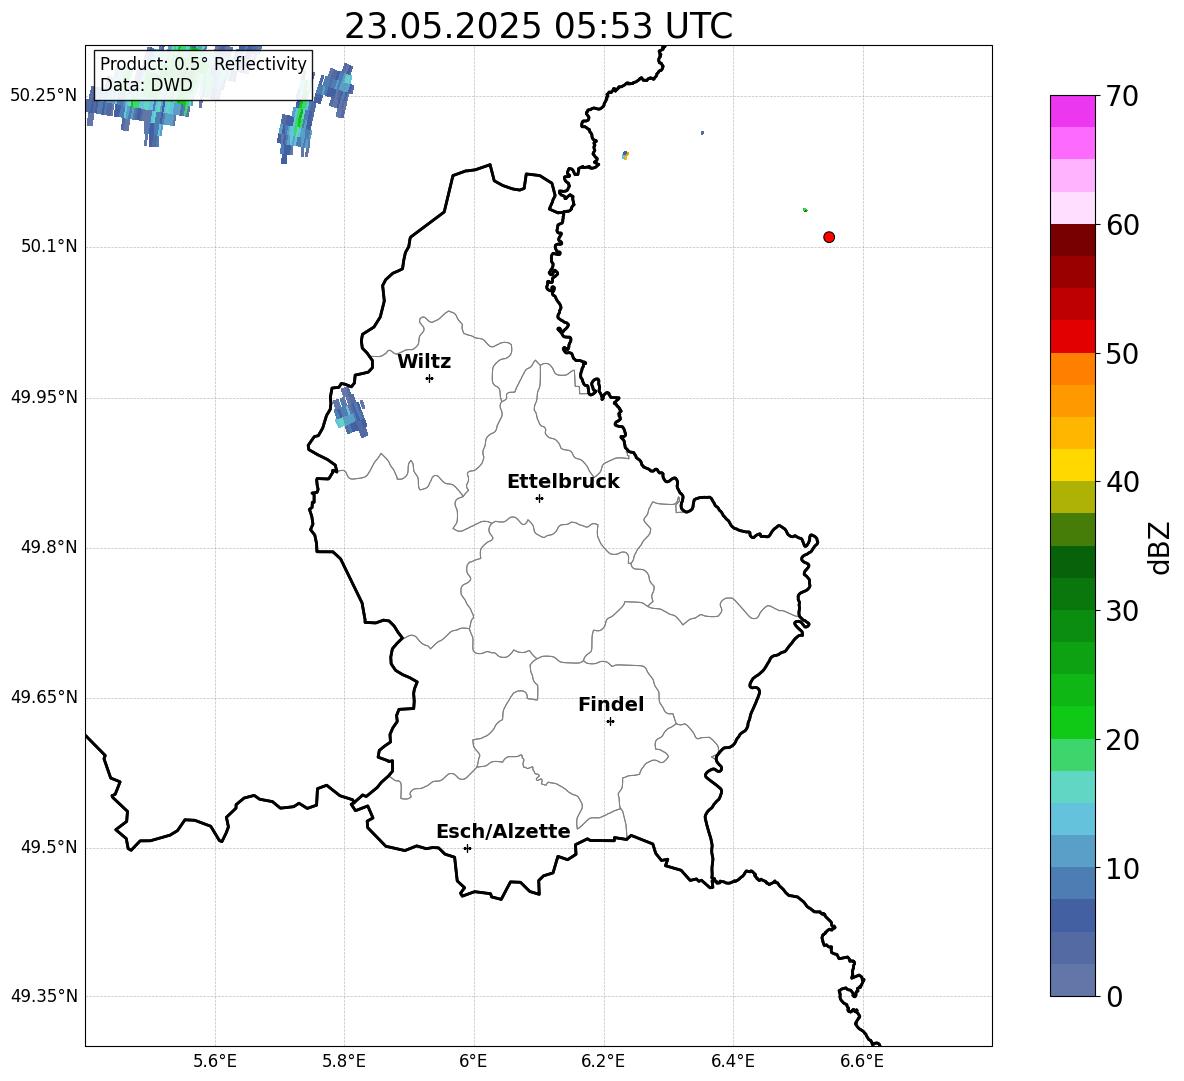Image resolution: width=1184 pixels, height=1081 pixels.
Task: Click the 49.8°N latitude label
Action: (49, 547)
